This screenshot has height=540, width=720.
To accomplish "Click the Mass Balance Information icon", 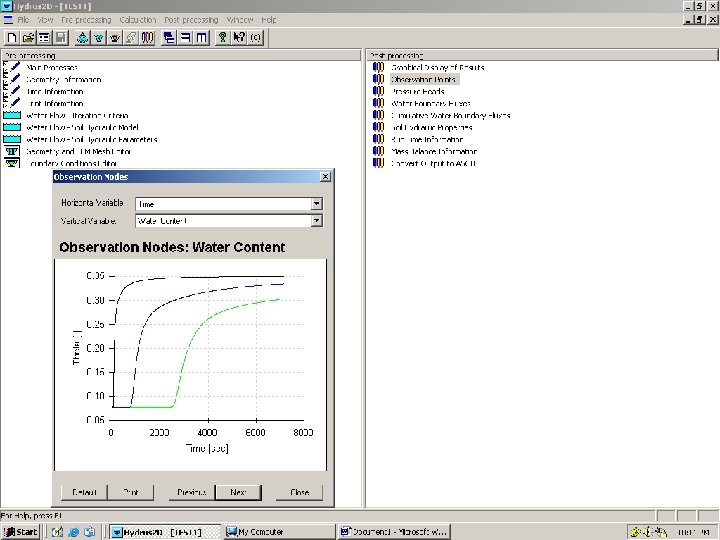I will click(378, 151).
